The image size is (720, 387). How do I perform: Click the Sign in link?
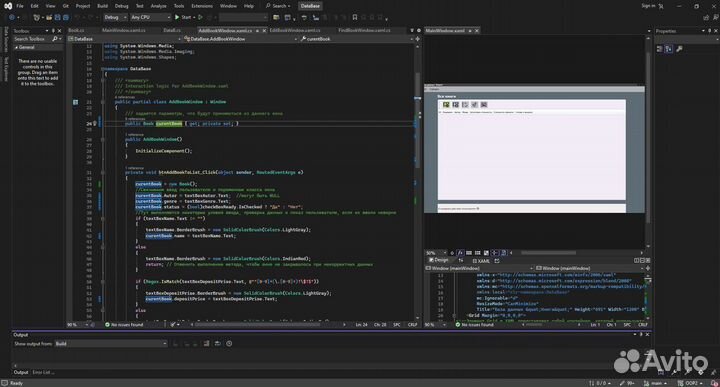648,6
